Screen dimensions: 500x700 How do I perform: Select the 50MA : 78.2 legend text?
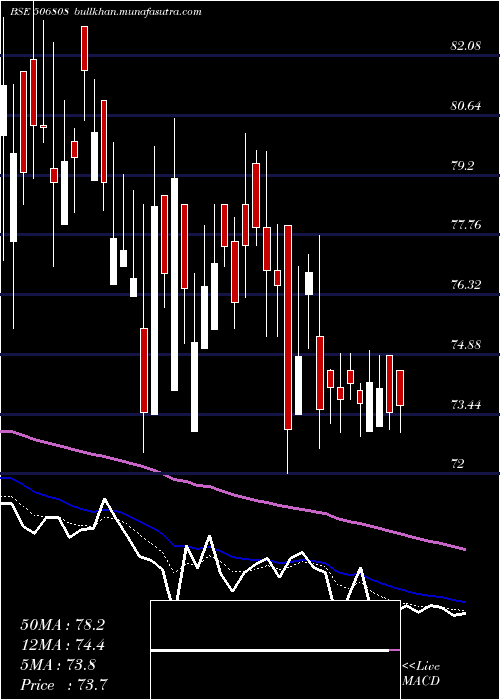(x=63, y=625)
